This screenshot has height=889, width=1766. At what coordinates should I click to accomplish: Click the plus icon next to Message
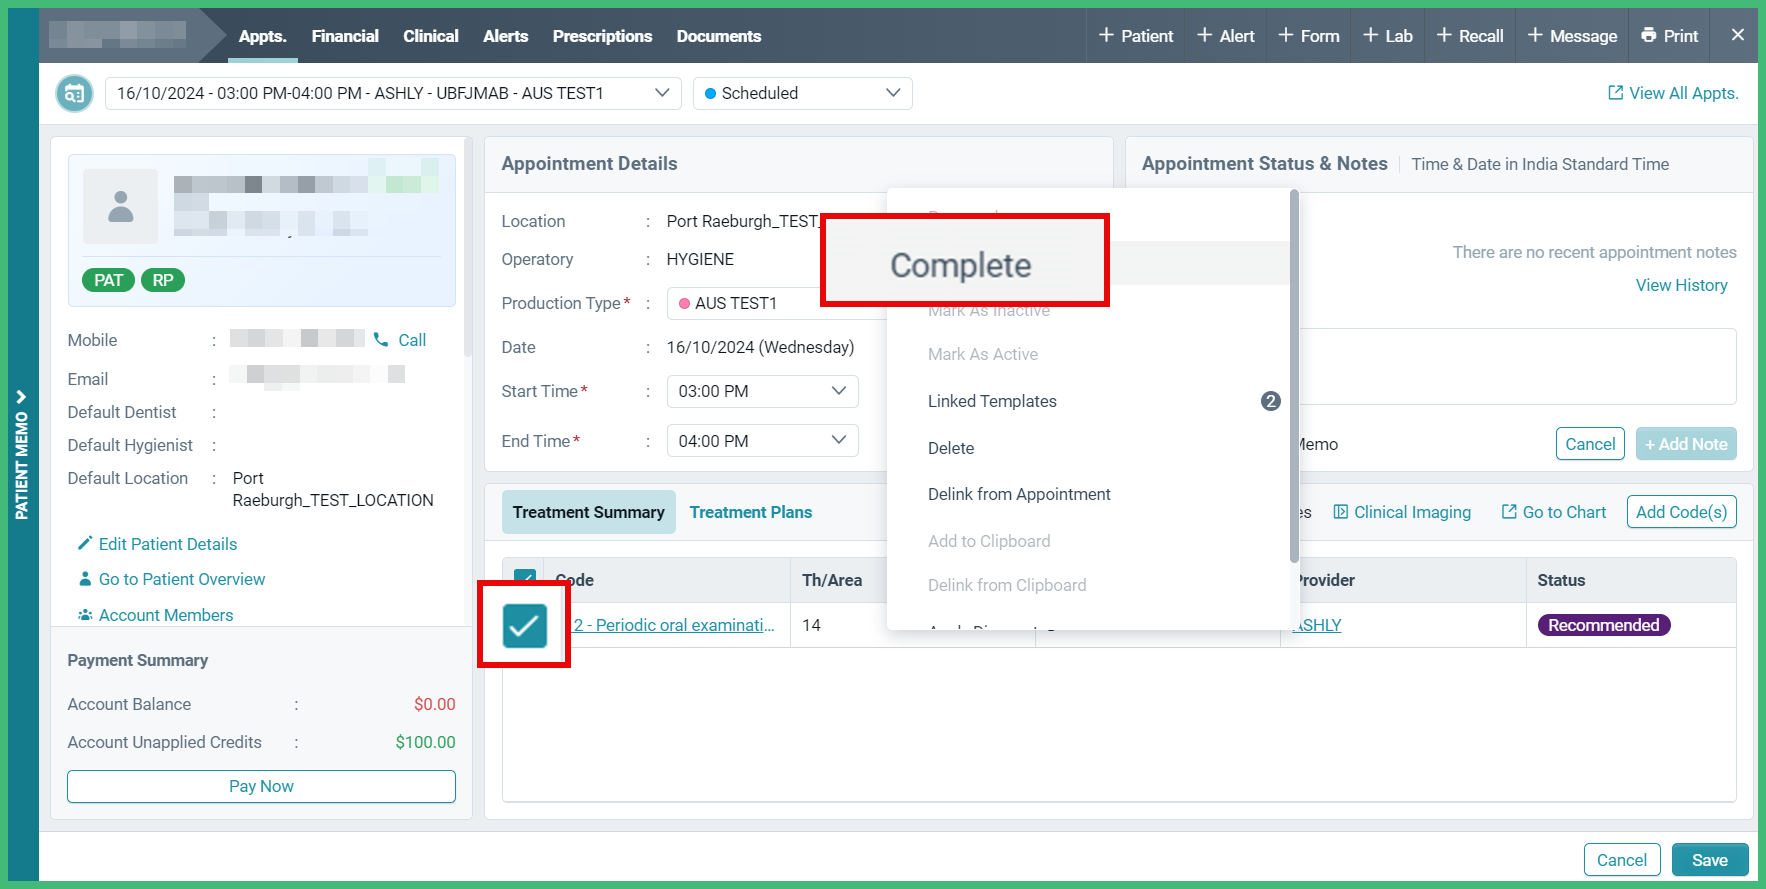[1535, 35]
